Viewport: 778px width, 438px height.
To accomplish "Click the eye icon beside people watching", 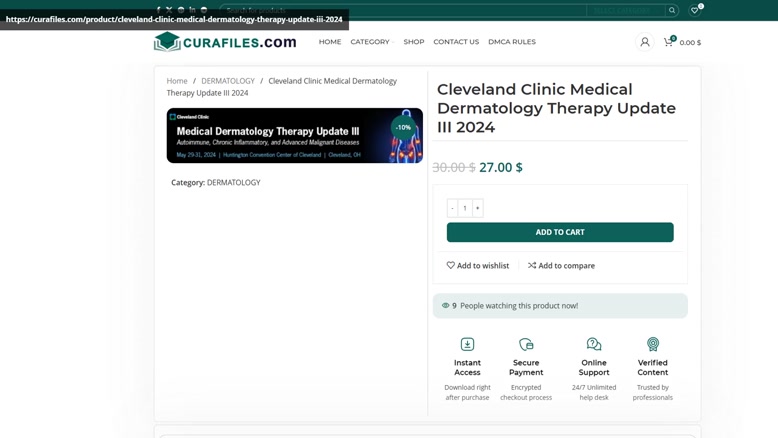I will point(446,306).
